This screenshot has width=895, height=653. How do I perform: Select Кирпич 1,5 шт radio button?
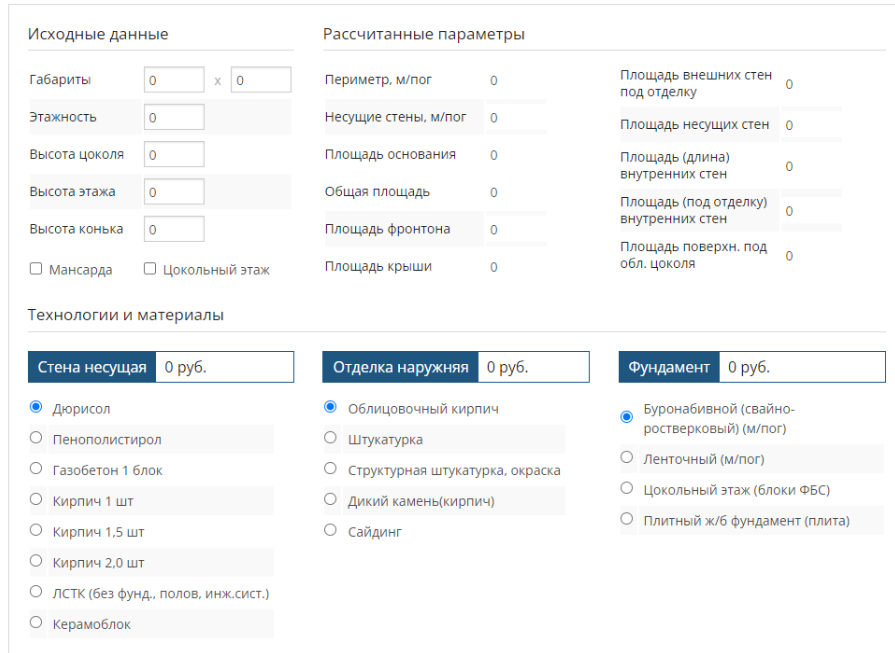click(x=37, y=531)
